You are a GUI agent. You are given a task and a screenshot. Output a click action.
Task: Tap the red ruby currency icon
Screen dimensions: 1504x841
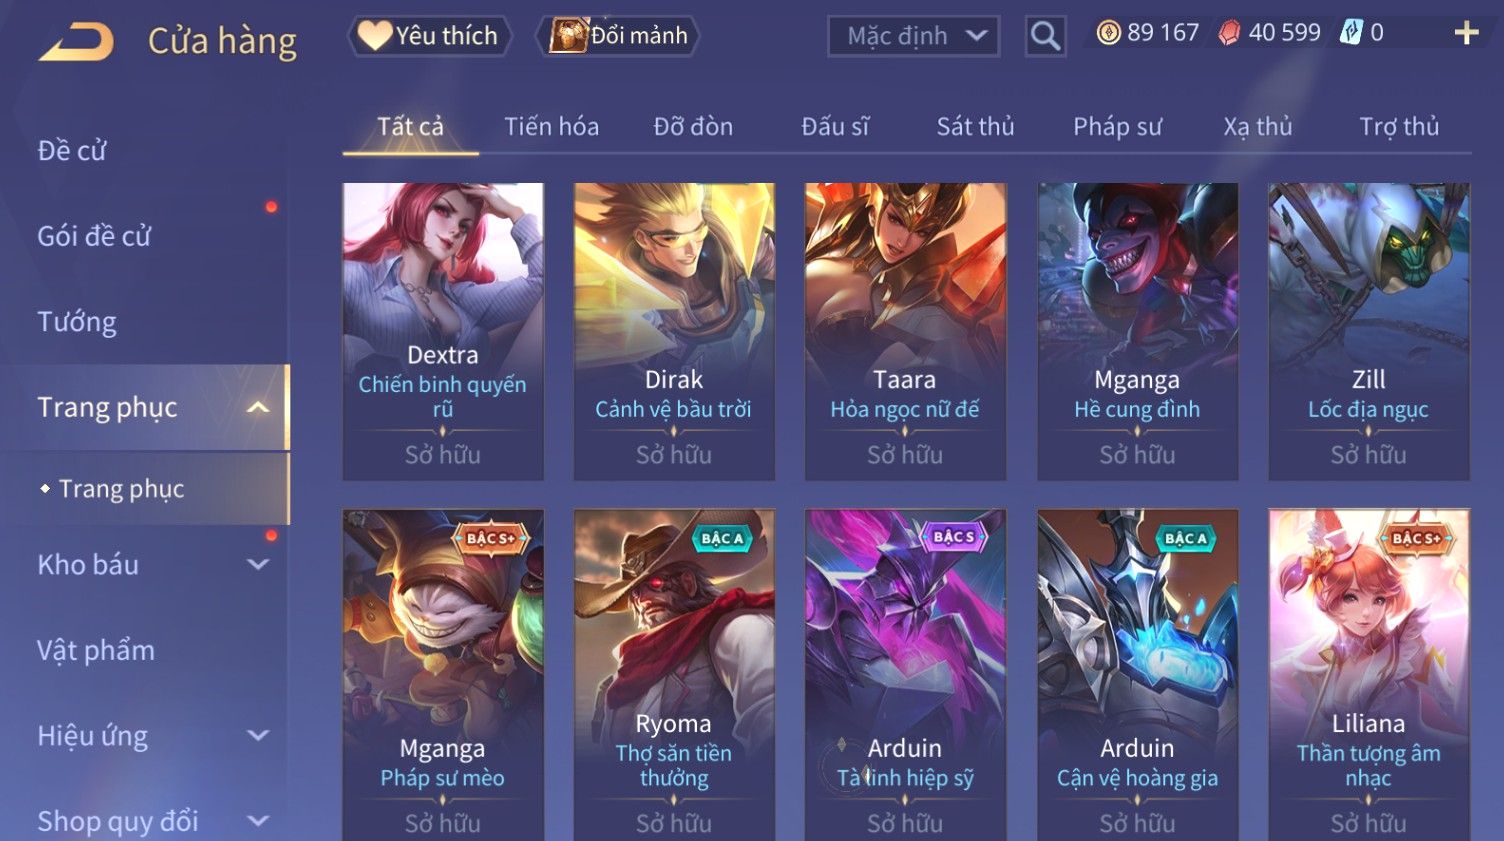pos(1229,33)
